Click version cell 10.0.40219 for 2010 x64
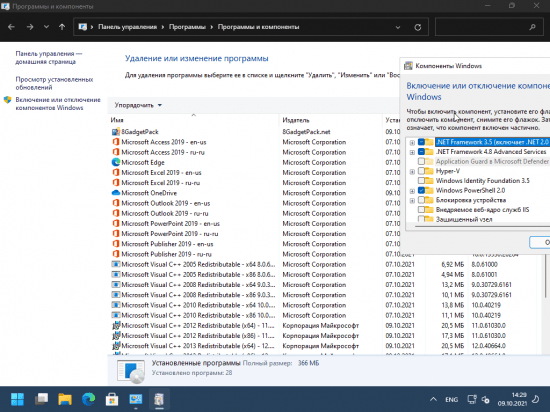 click(486, 305)
